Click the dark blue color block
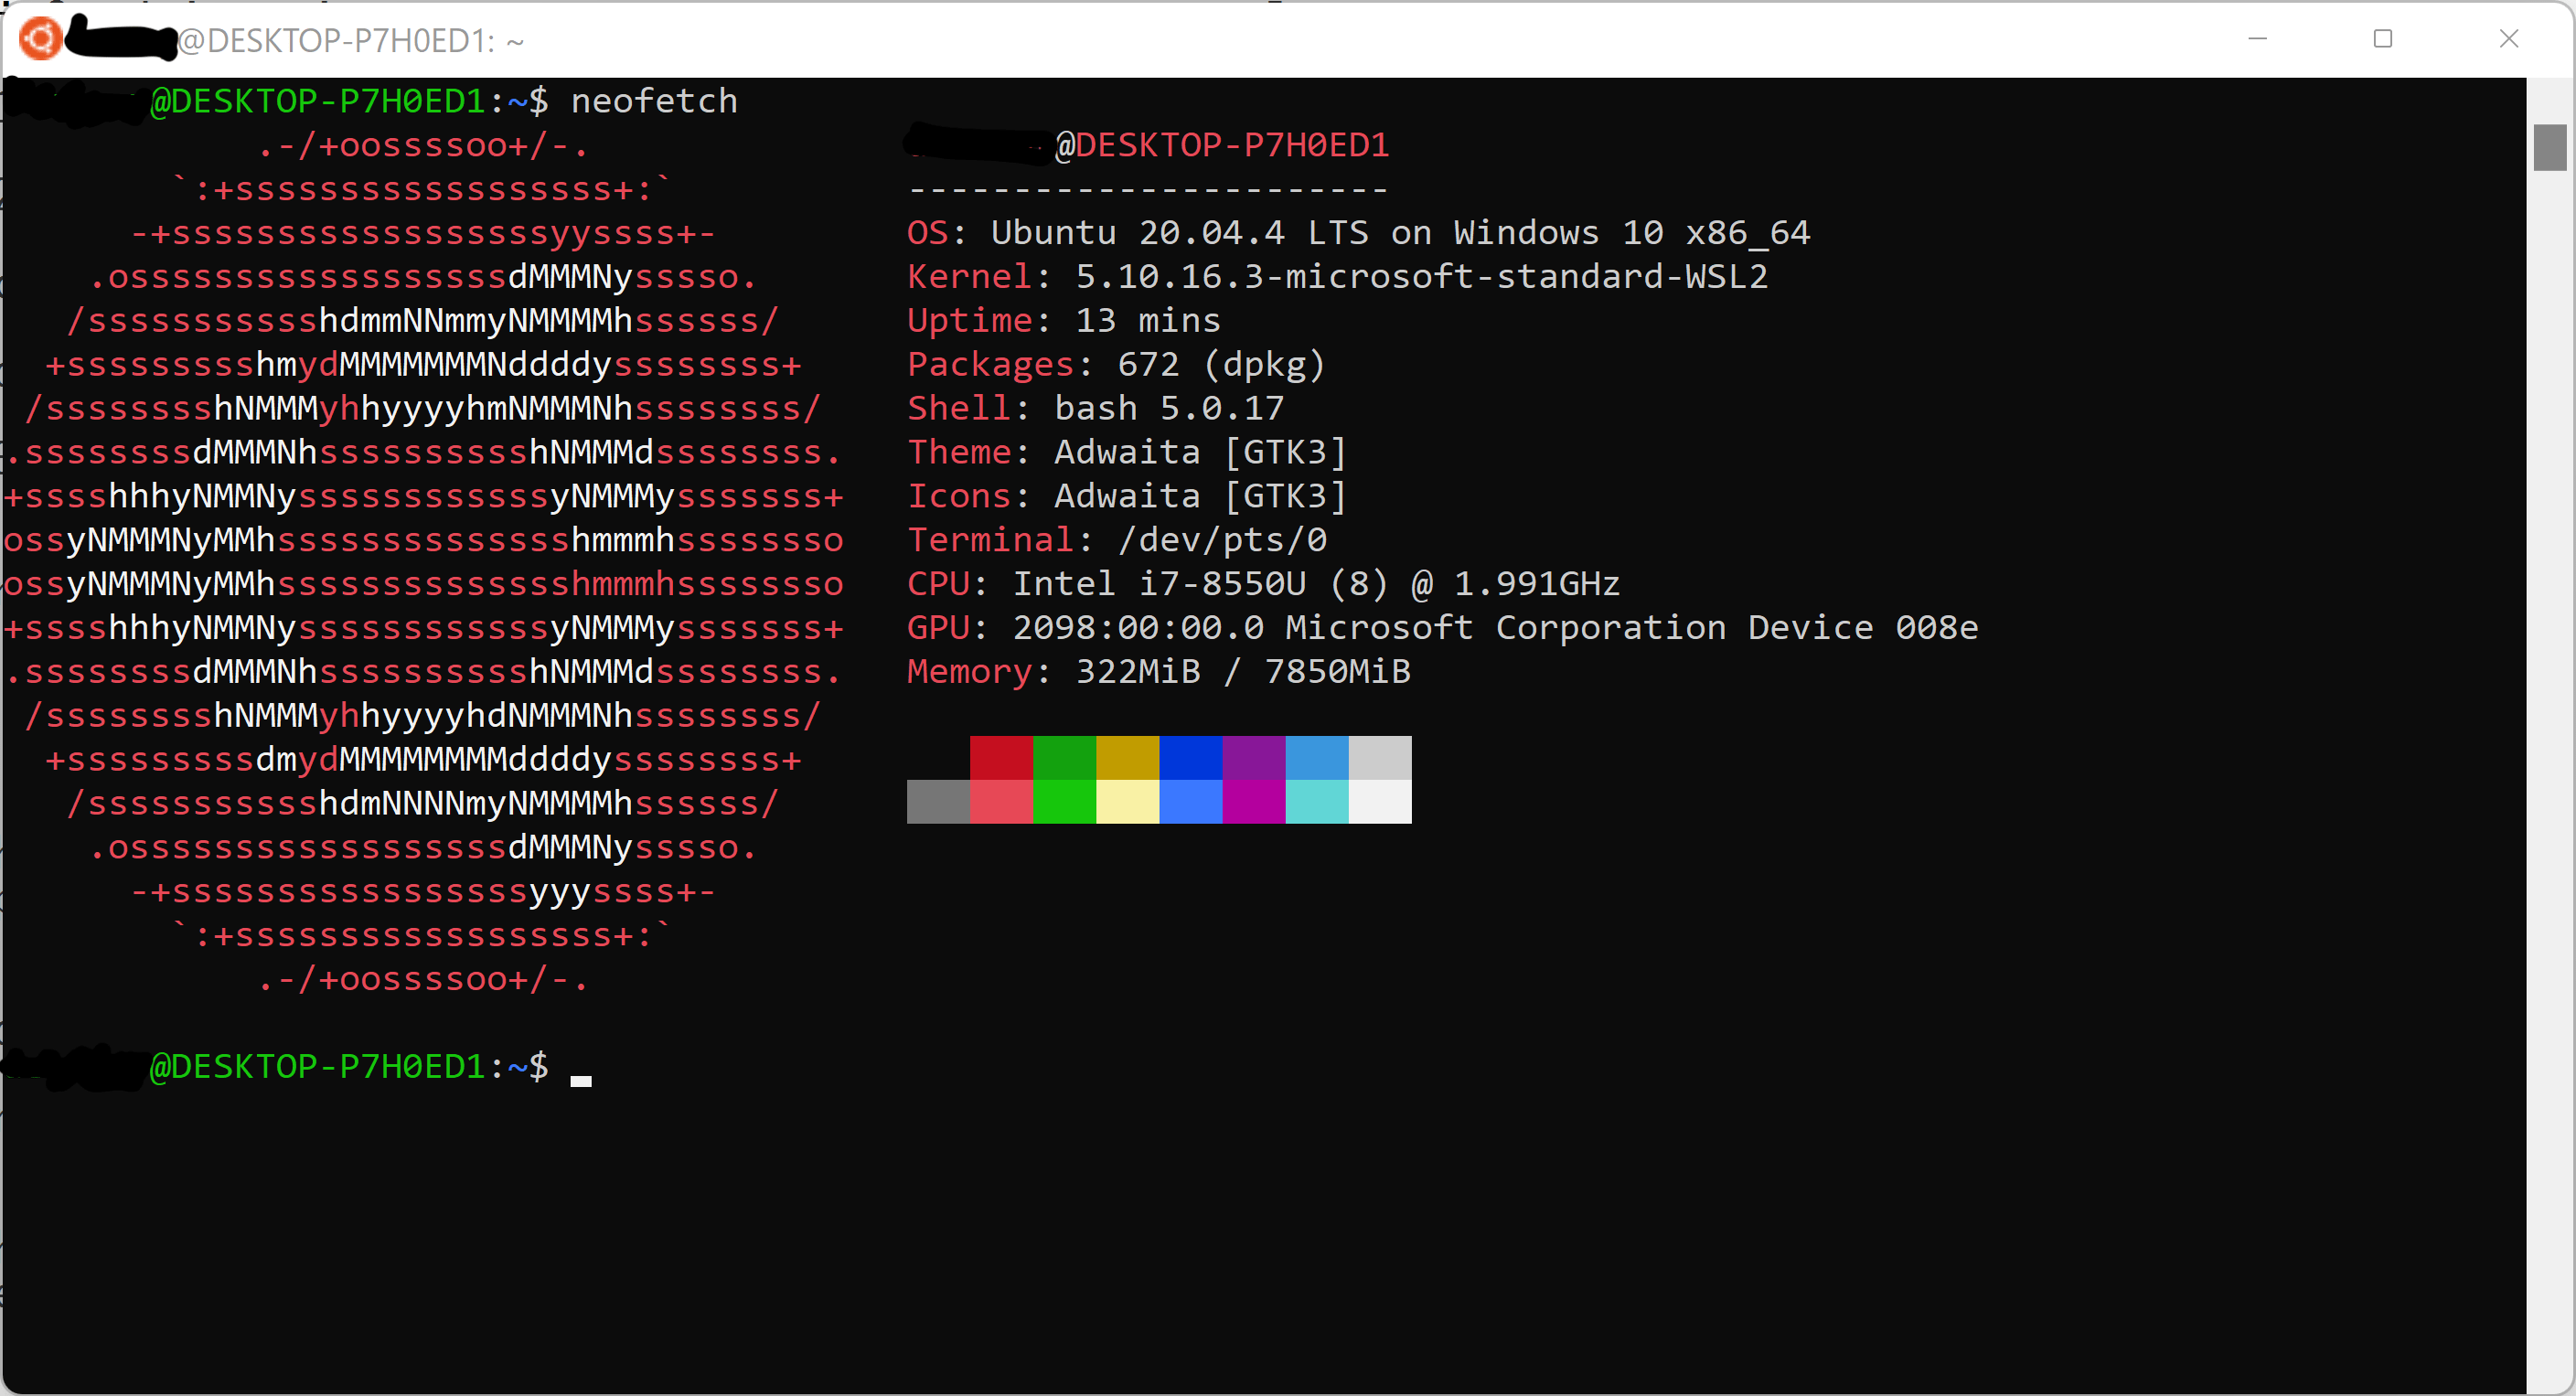 click(x=1190, y=757)
